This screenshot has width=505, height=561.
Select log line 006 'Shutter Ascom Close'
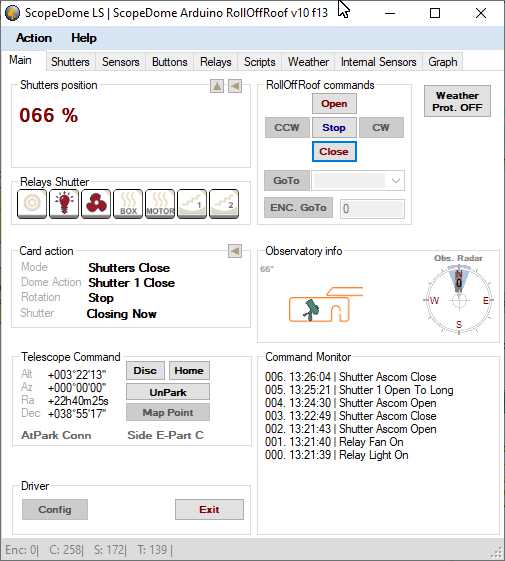(351, 377)
